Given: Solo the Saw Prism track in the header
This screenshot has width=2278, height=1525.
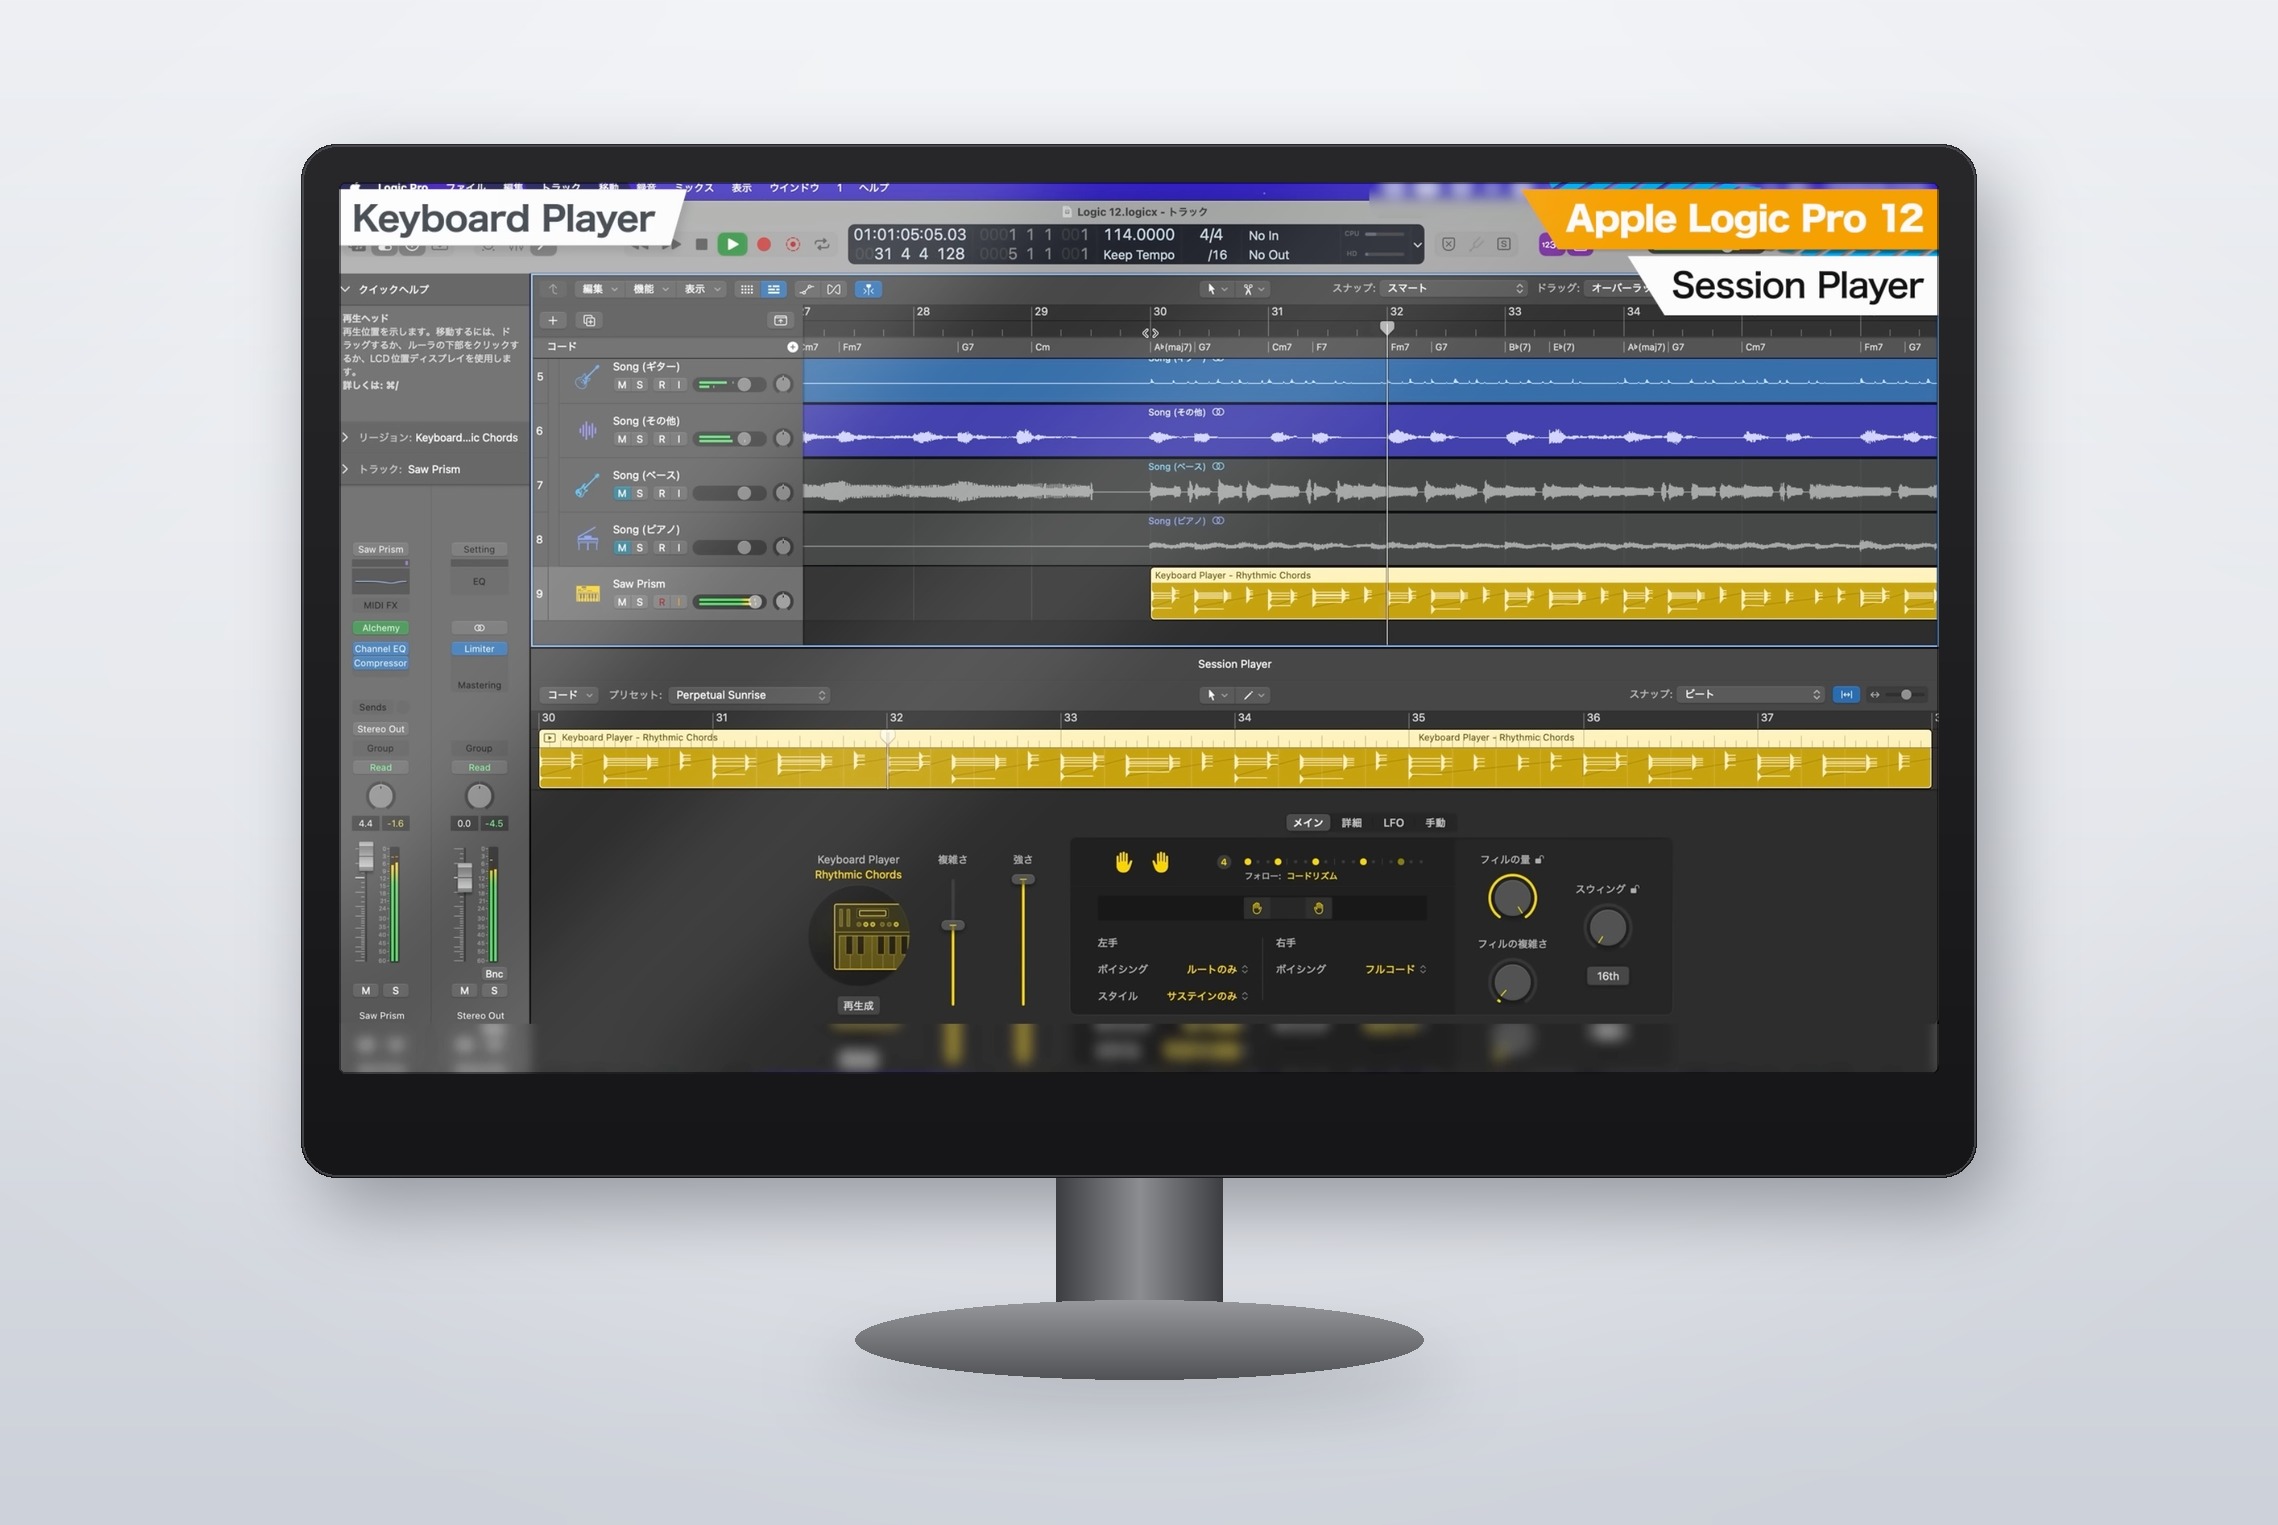Looking at the screenshot, I should [640, 602].
